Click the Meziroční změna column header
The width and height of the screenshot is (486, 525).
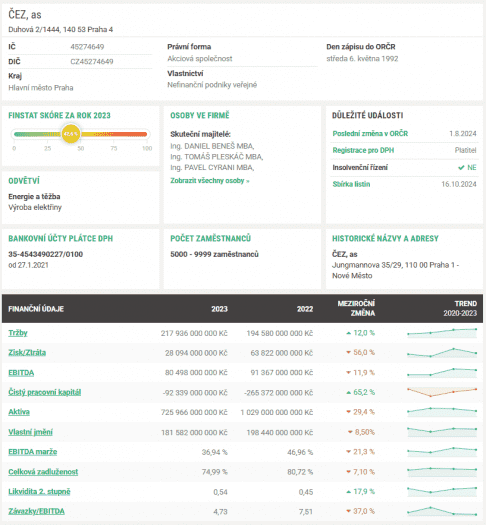coord(356,308)
